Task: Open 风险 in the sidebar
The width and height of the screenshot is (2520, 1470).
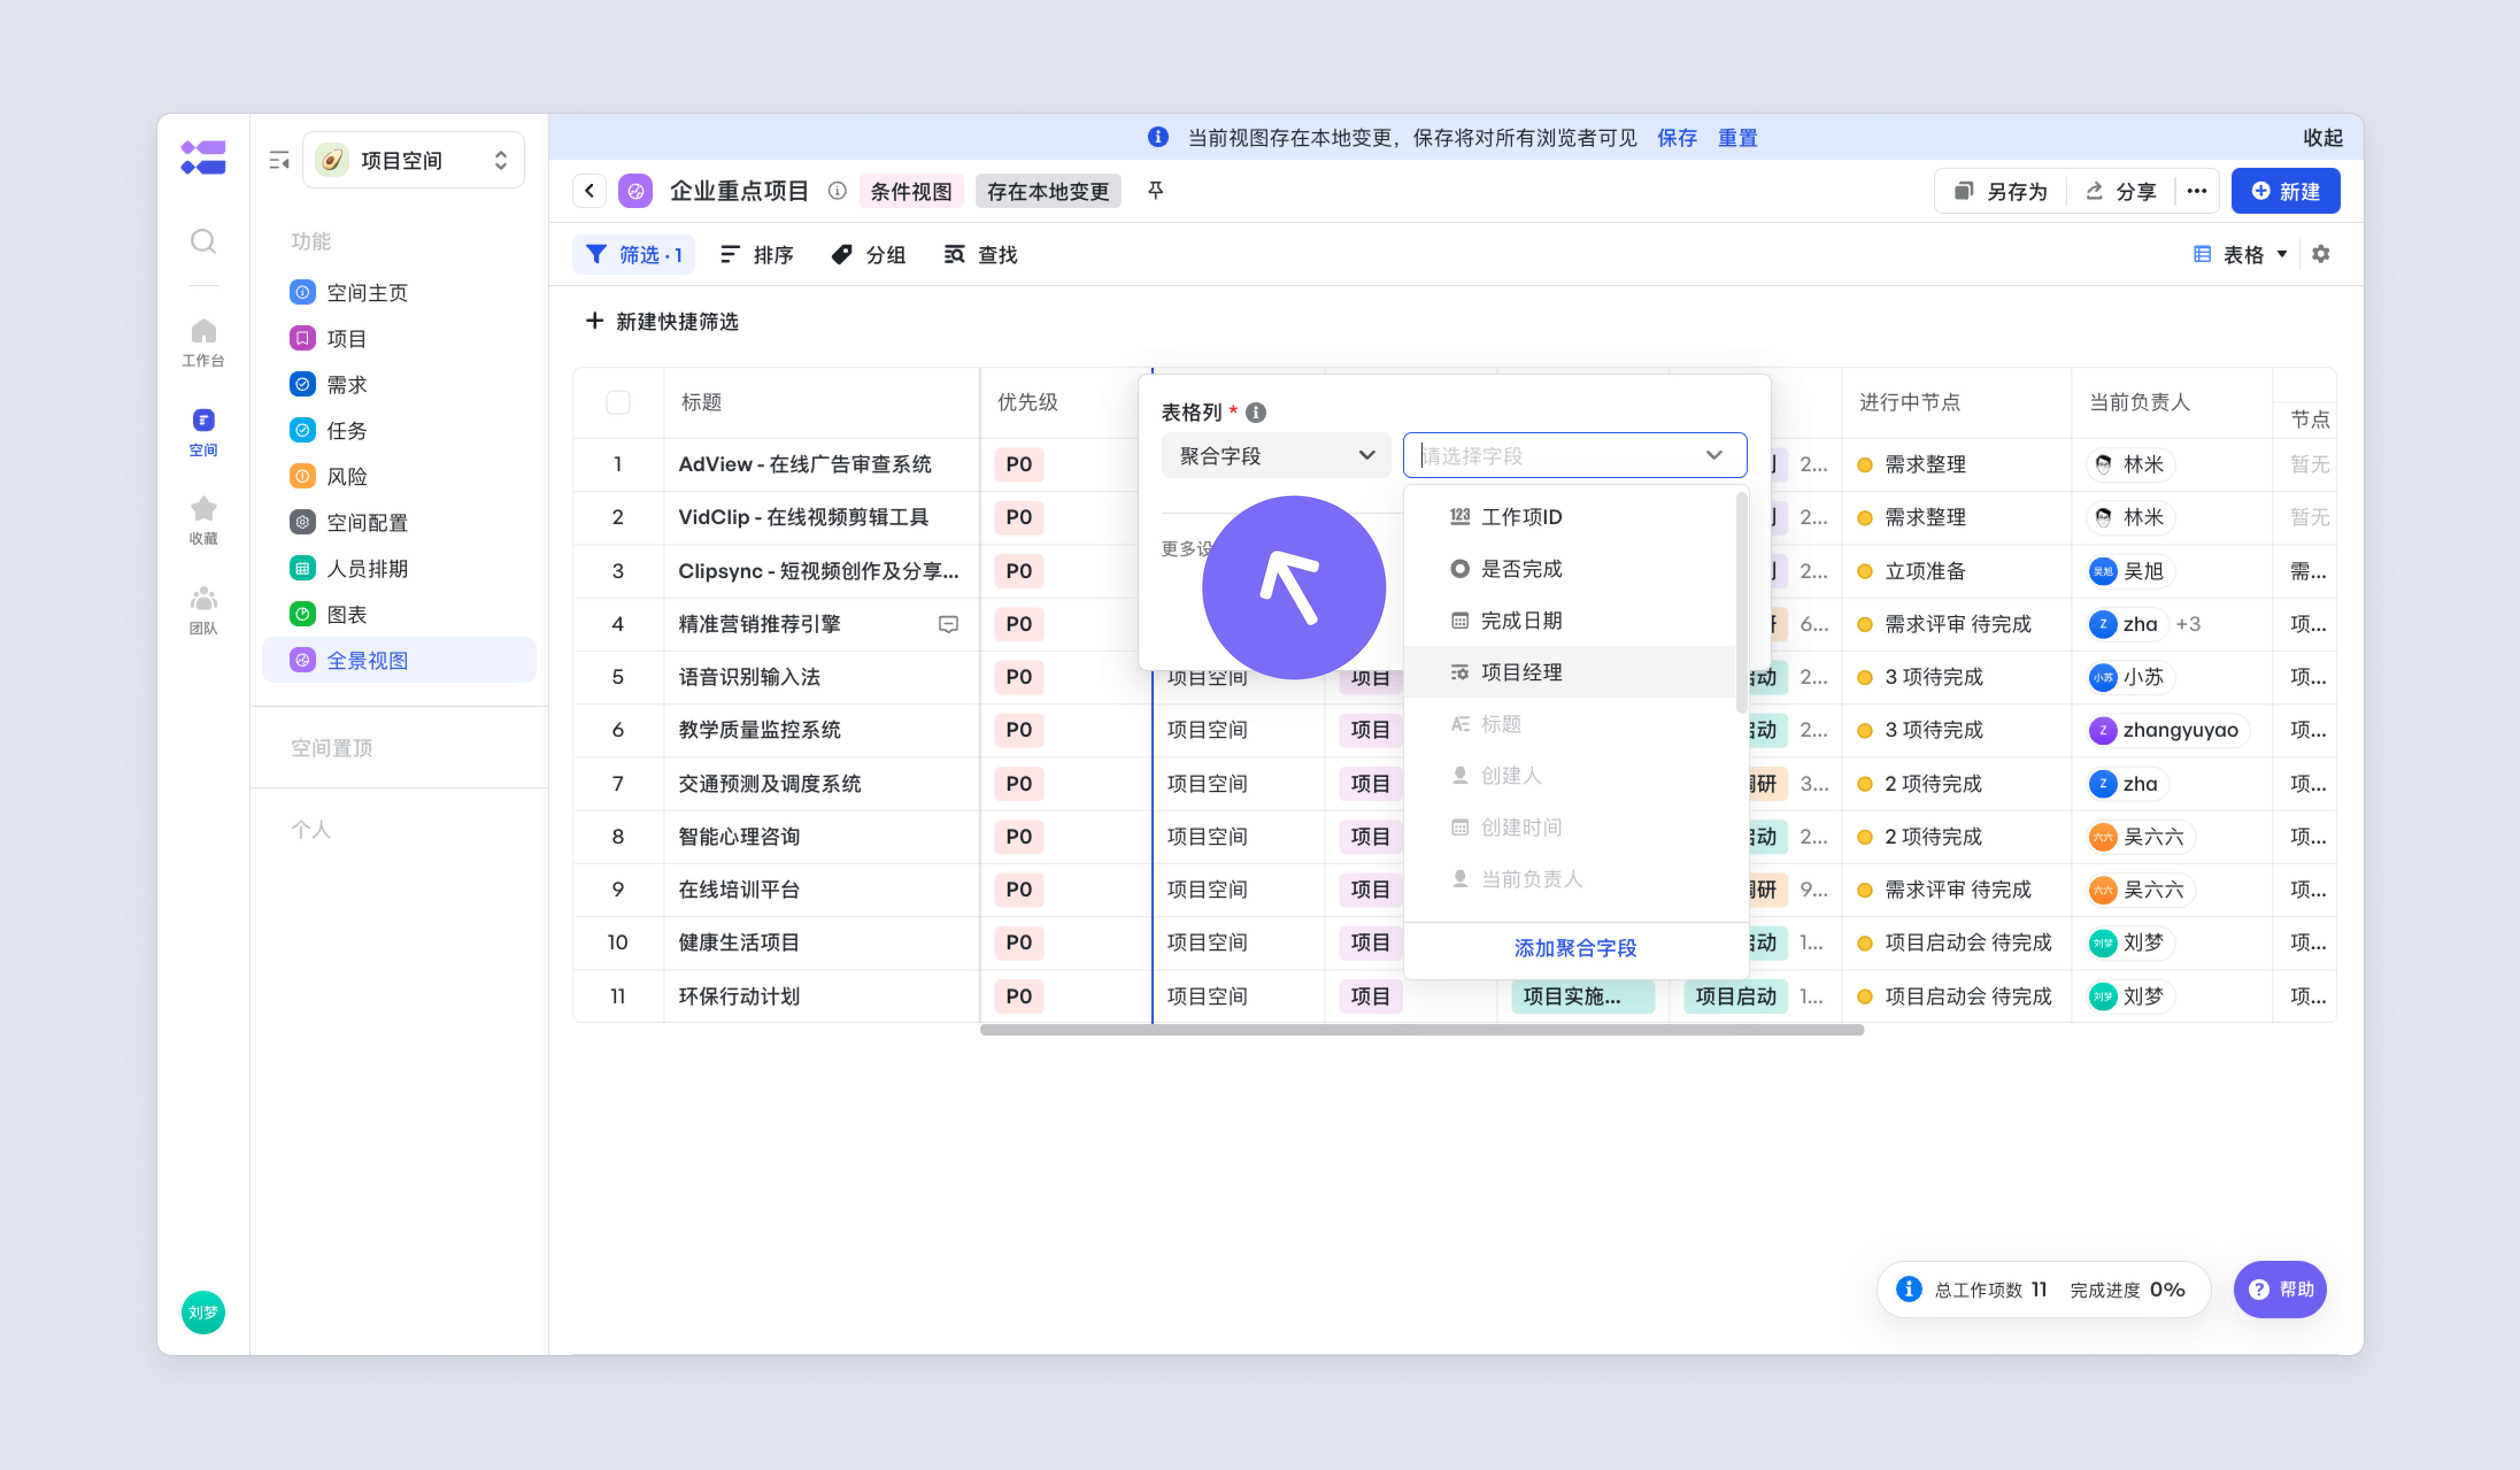Action: [x=398, y=476]
